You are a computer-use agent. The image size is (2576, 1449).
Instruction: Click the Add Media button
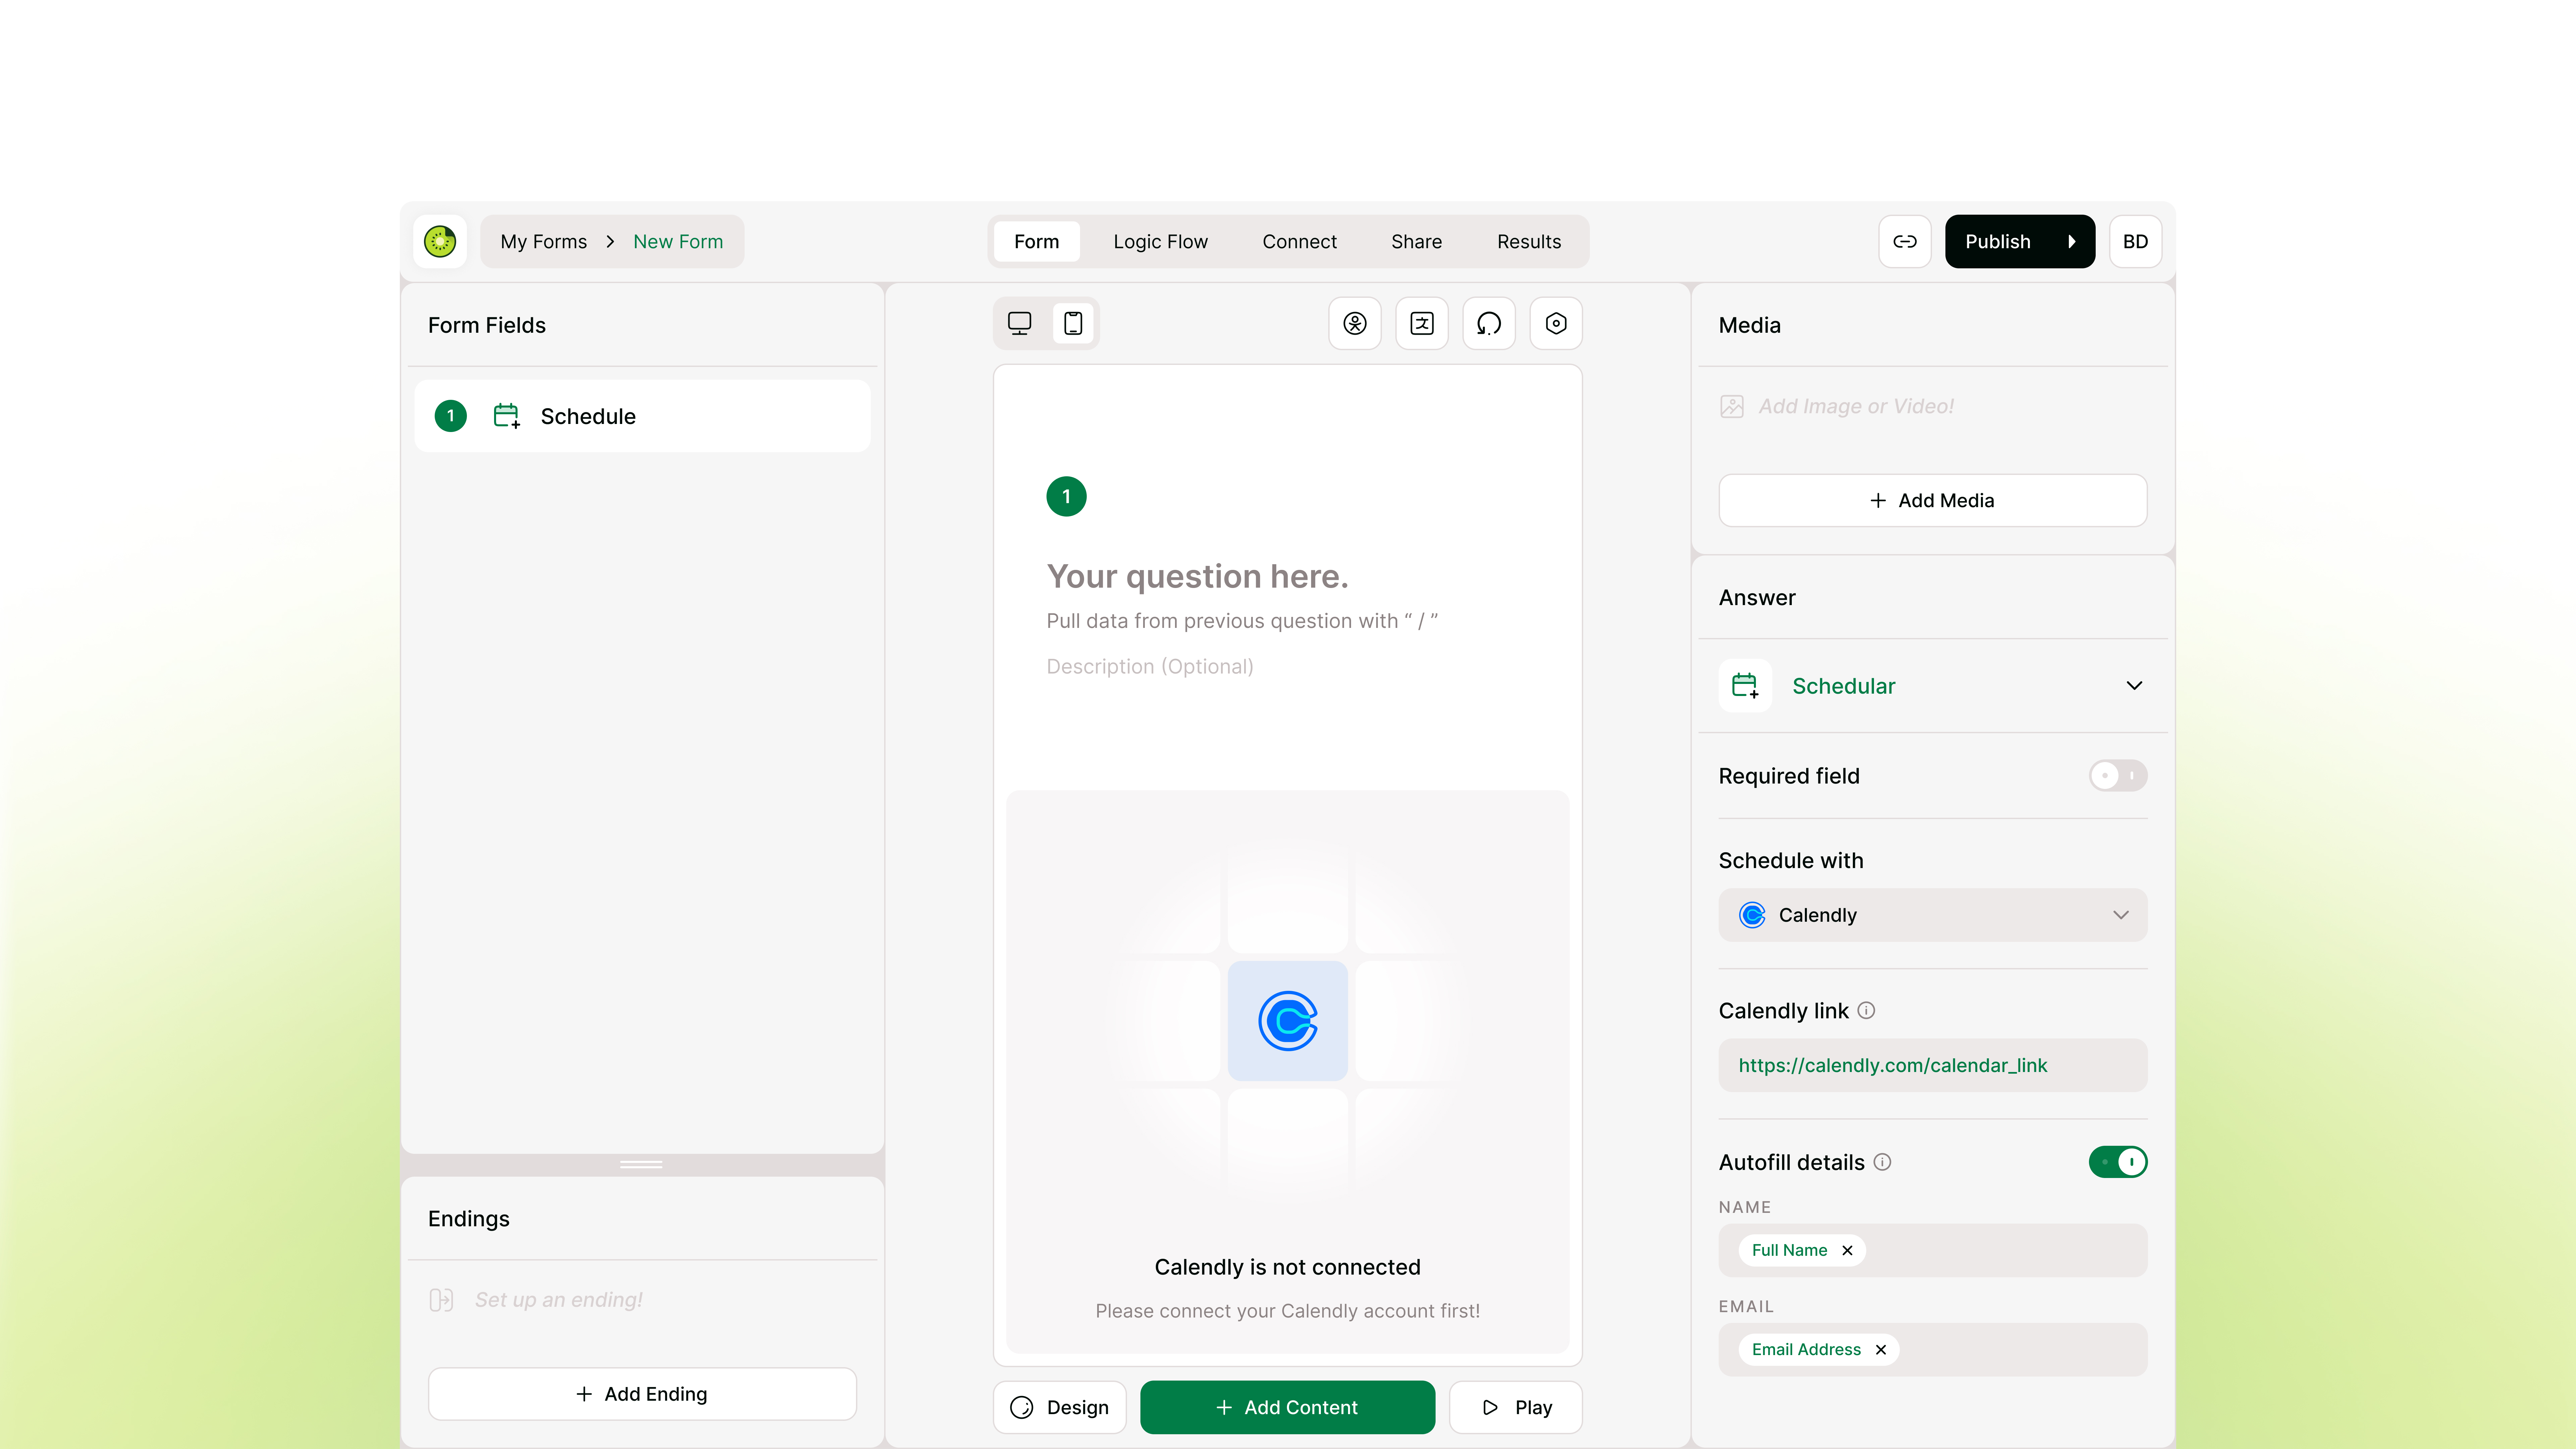(1933, 500)
